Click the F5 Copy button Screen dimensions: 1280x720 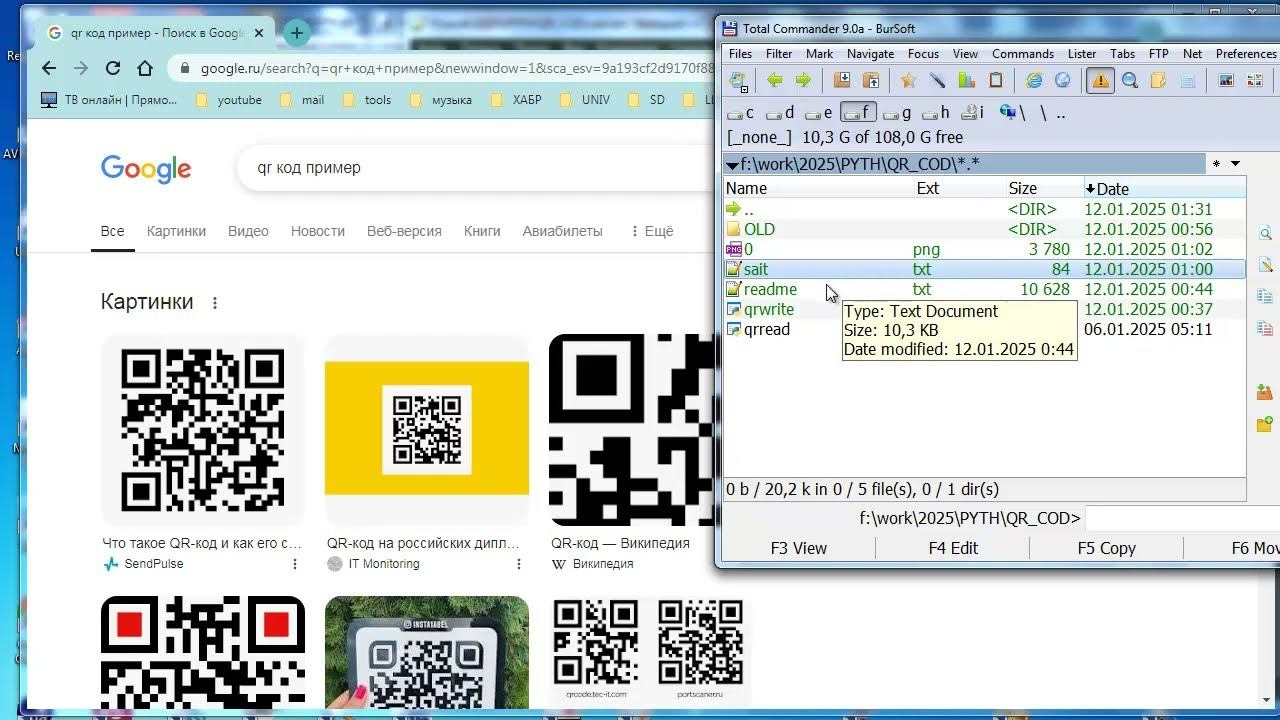[x=1106, y=548]
